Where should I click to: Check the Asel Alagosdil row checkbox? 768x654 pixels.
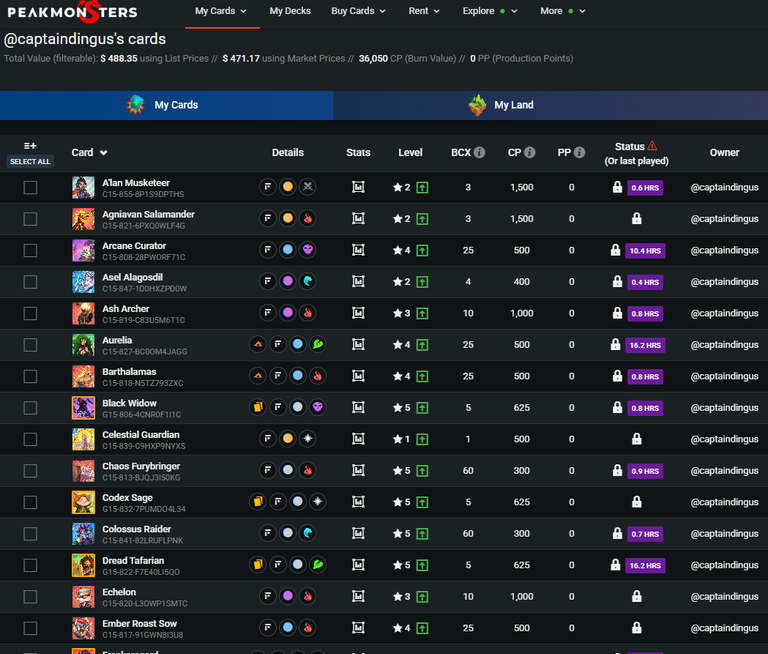coord(30,282)
